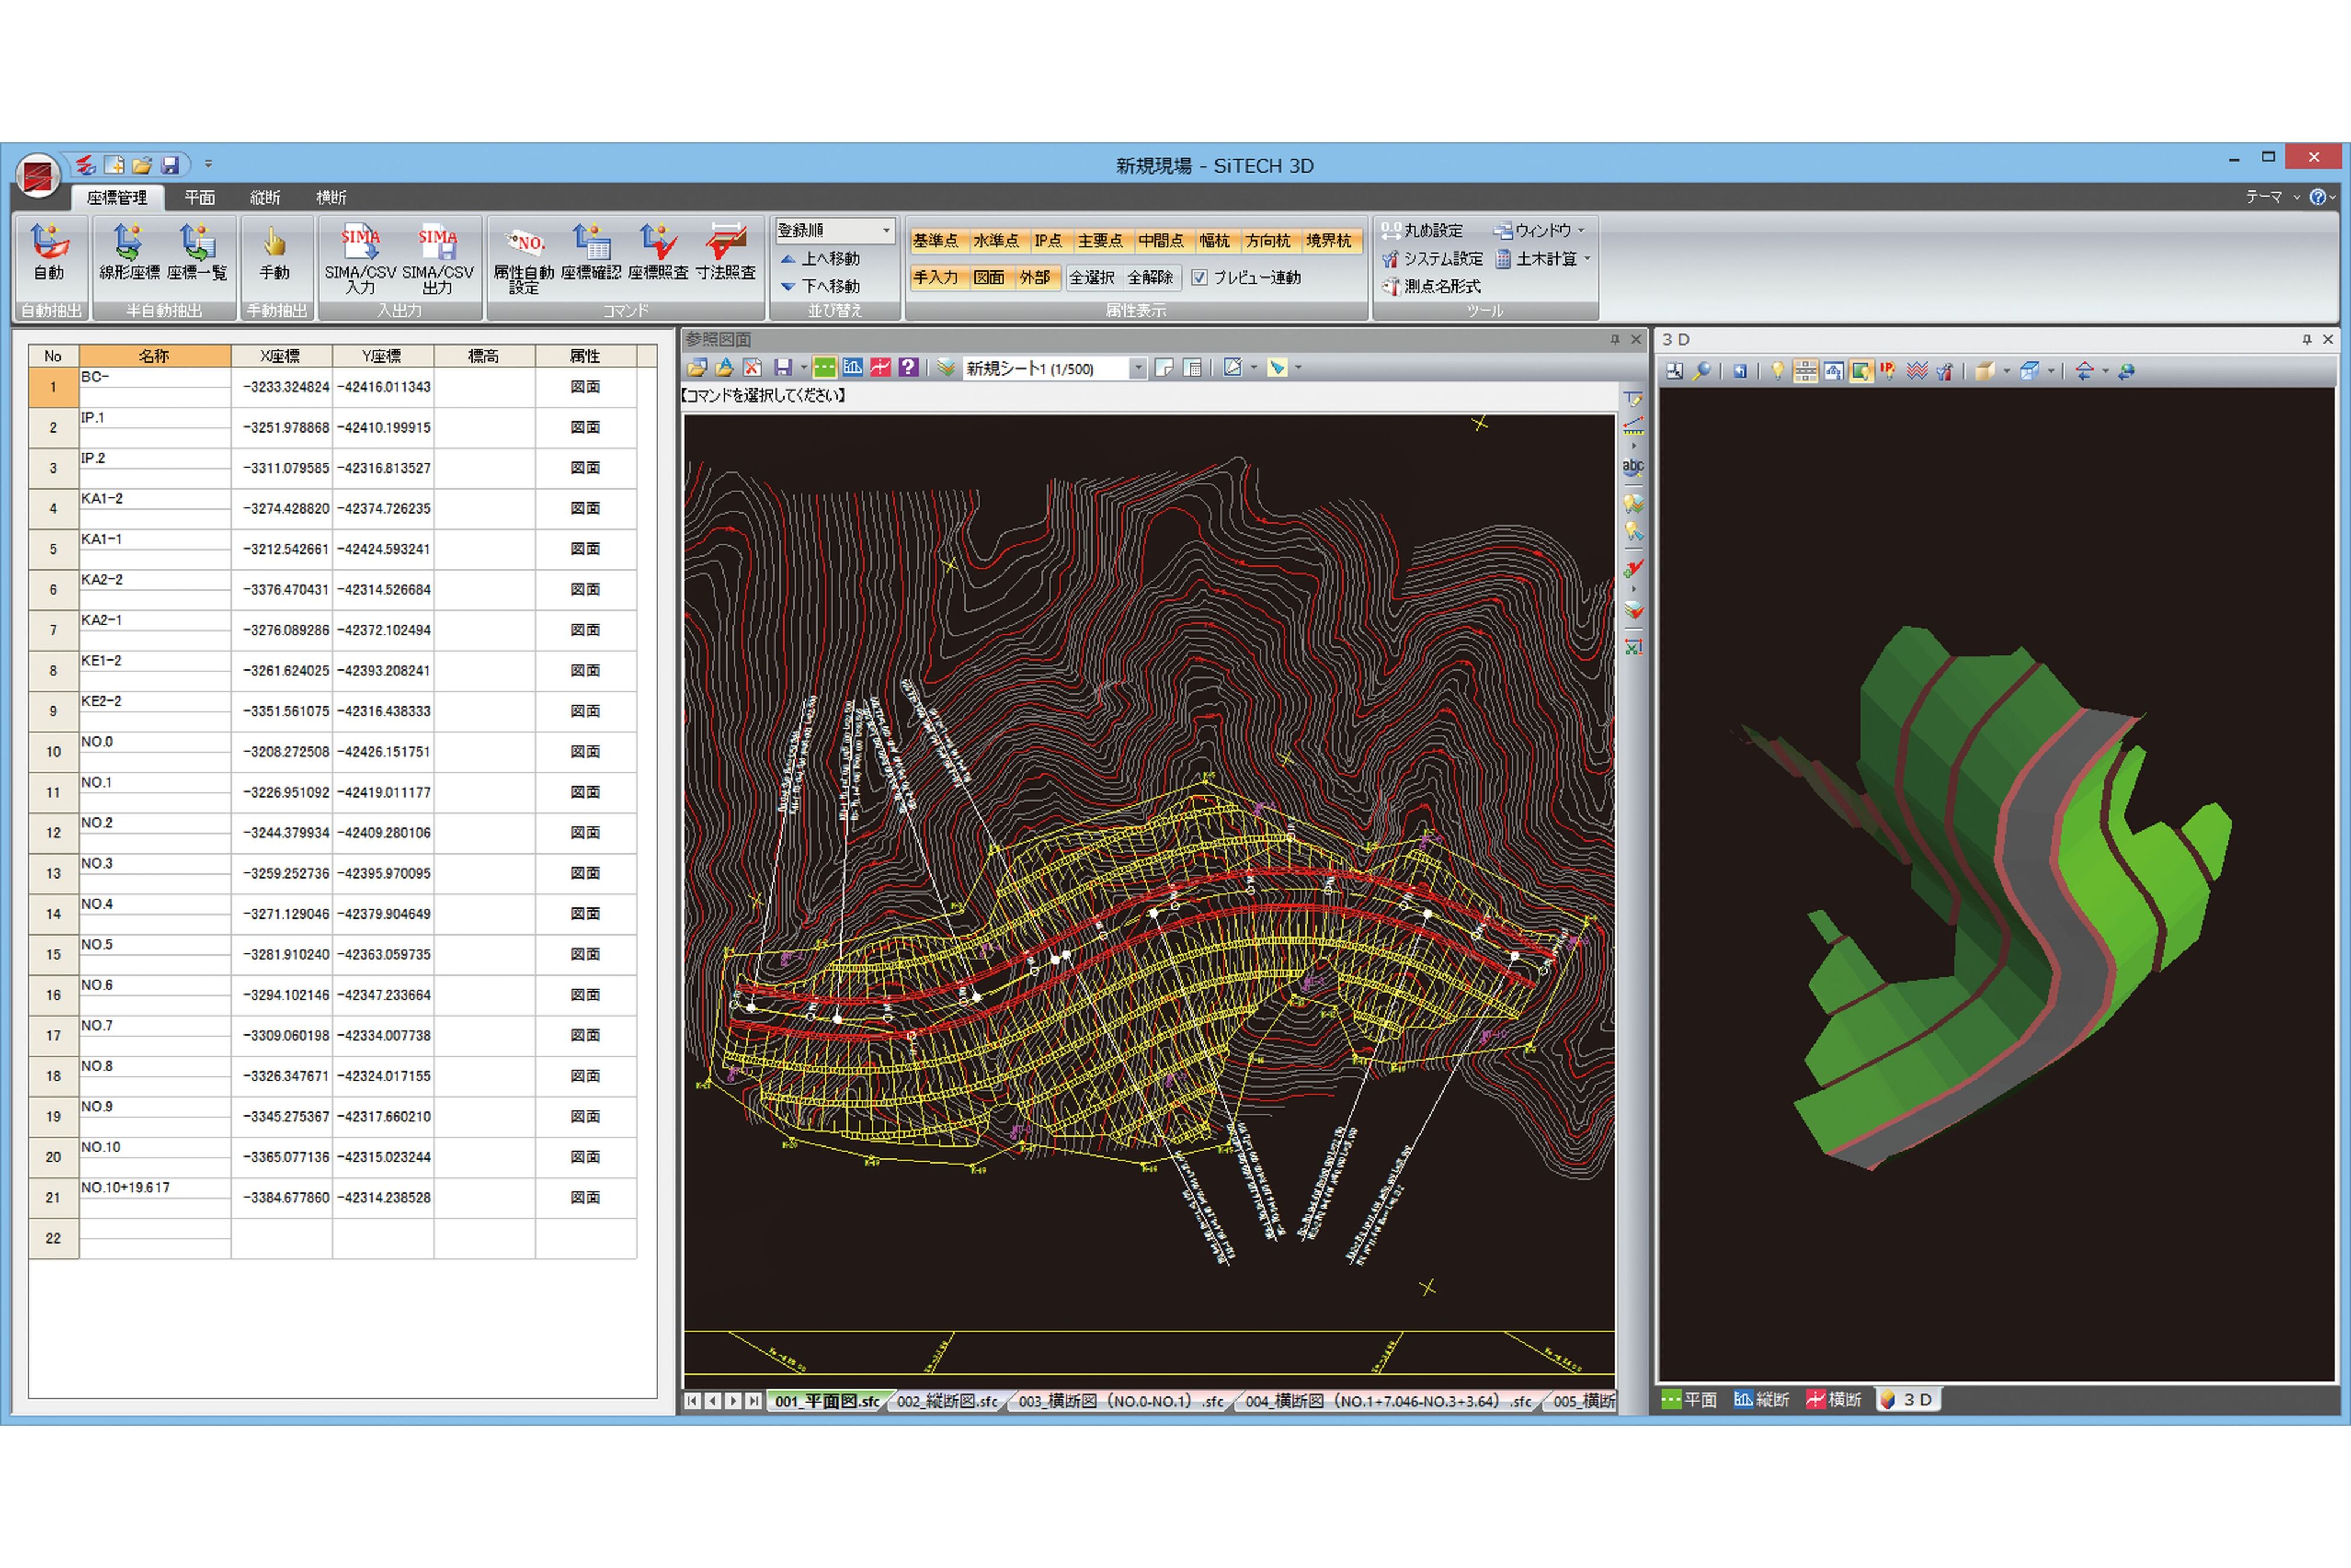Click 名称 column header
Screen dimensions: 2351x1568
(x=154, y=356)
